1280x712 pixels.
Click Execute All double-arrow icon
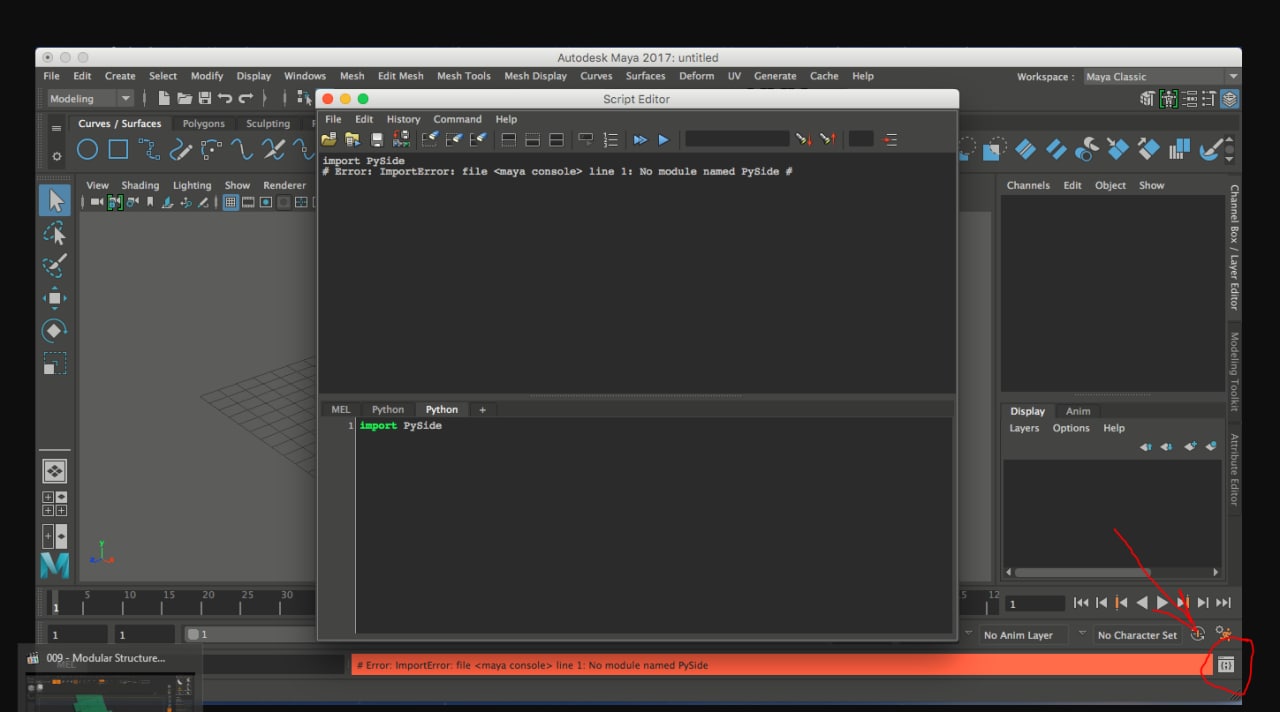click(x=640, y=139)
